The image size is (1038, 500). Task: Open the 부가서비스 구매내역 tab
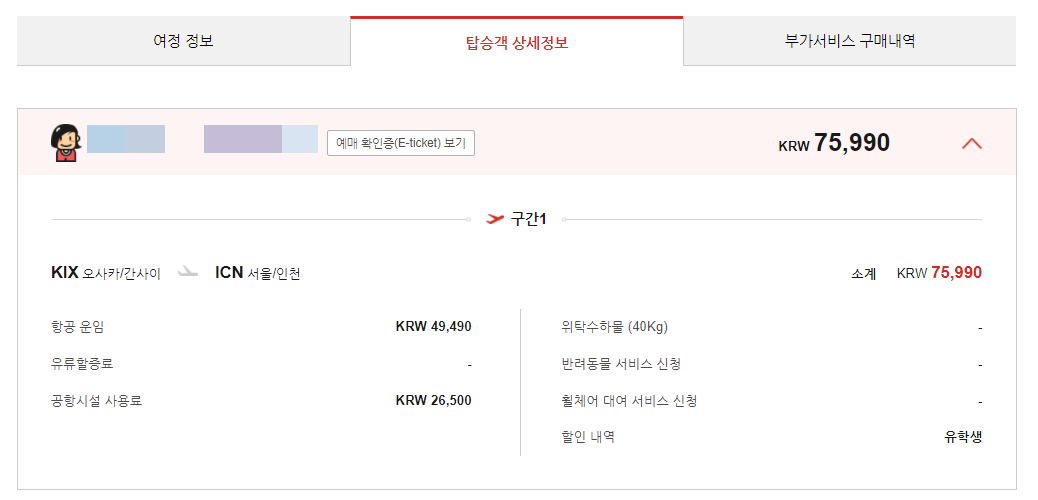point(850,41)
